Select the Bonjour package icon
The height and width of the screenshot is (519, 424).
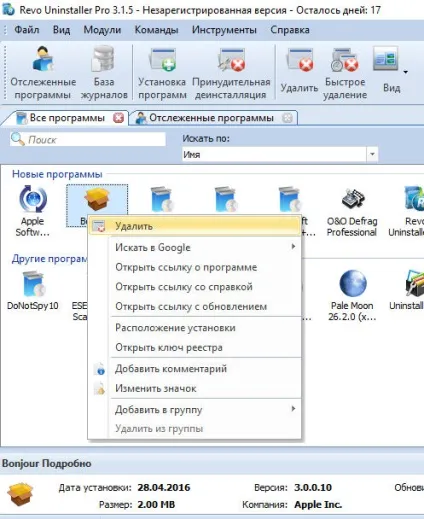tap(97, 199)
